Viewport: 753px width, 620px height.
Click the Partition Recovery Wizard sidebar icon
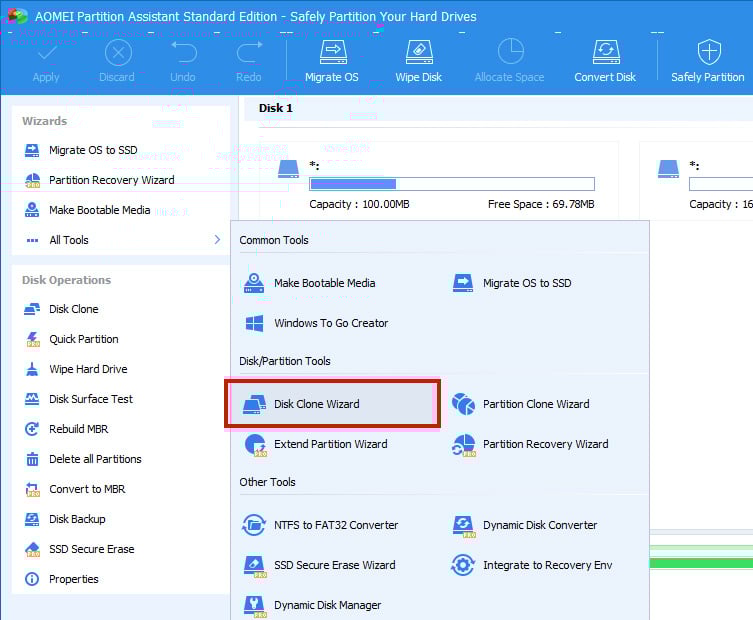[x=32, y=181]
